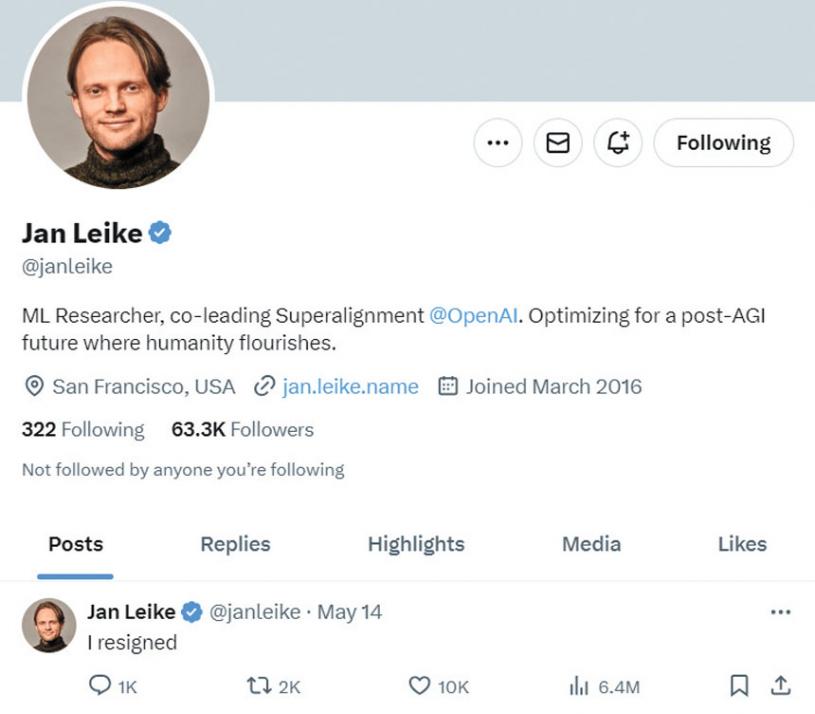Share the "I resigned" post

click(x=781, y=686)
